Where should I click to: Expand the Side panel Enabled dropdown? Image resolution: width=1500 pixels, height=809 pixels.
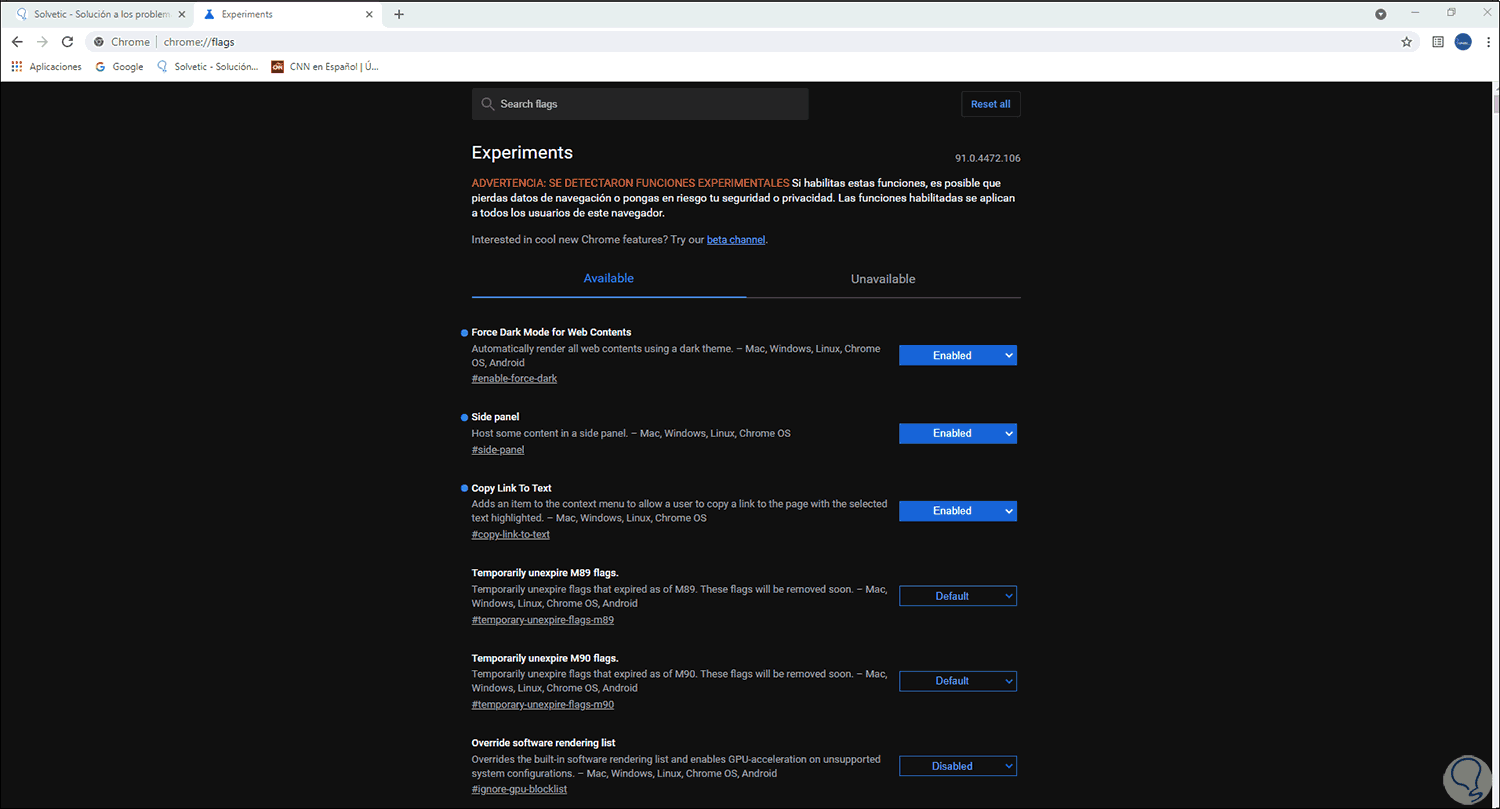coord(957,433)
